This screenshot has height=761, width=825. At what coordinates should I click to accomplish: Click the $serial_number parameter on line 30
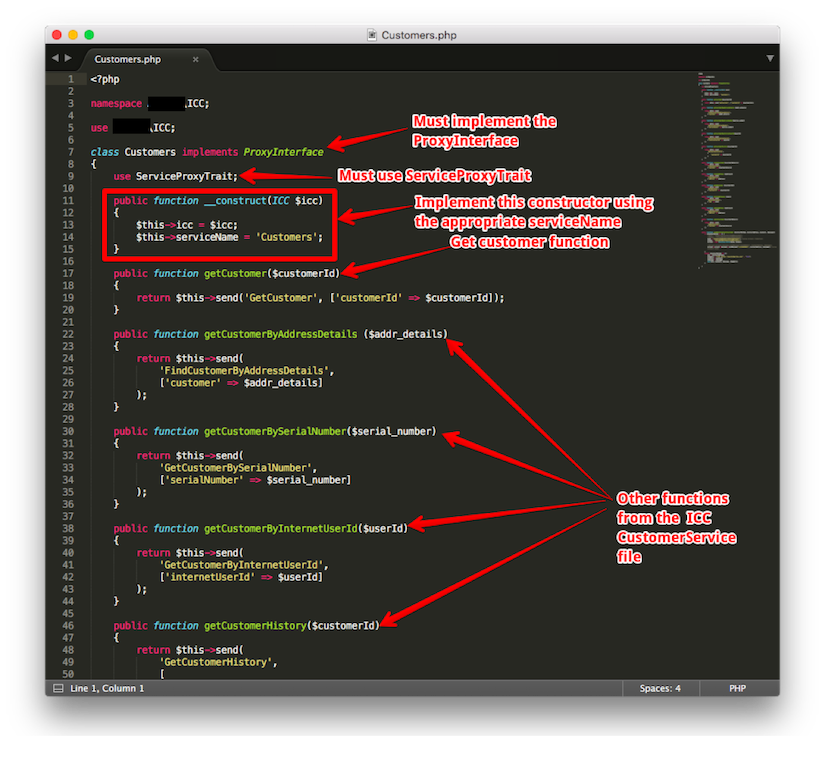point(391,432)
